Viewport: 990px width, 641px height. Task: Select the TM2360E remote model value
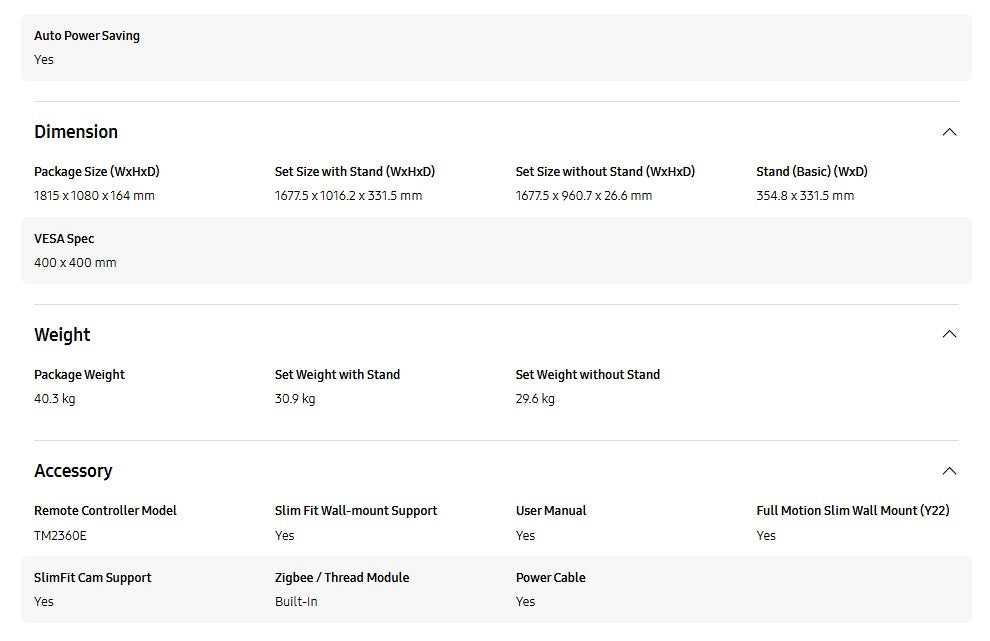tap(60, 536)
